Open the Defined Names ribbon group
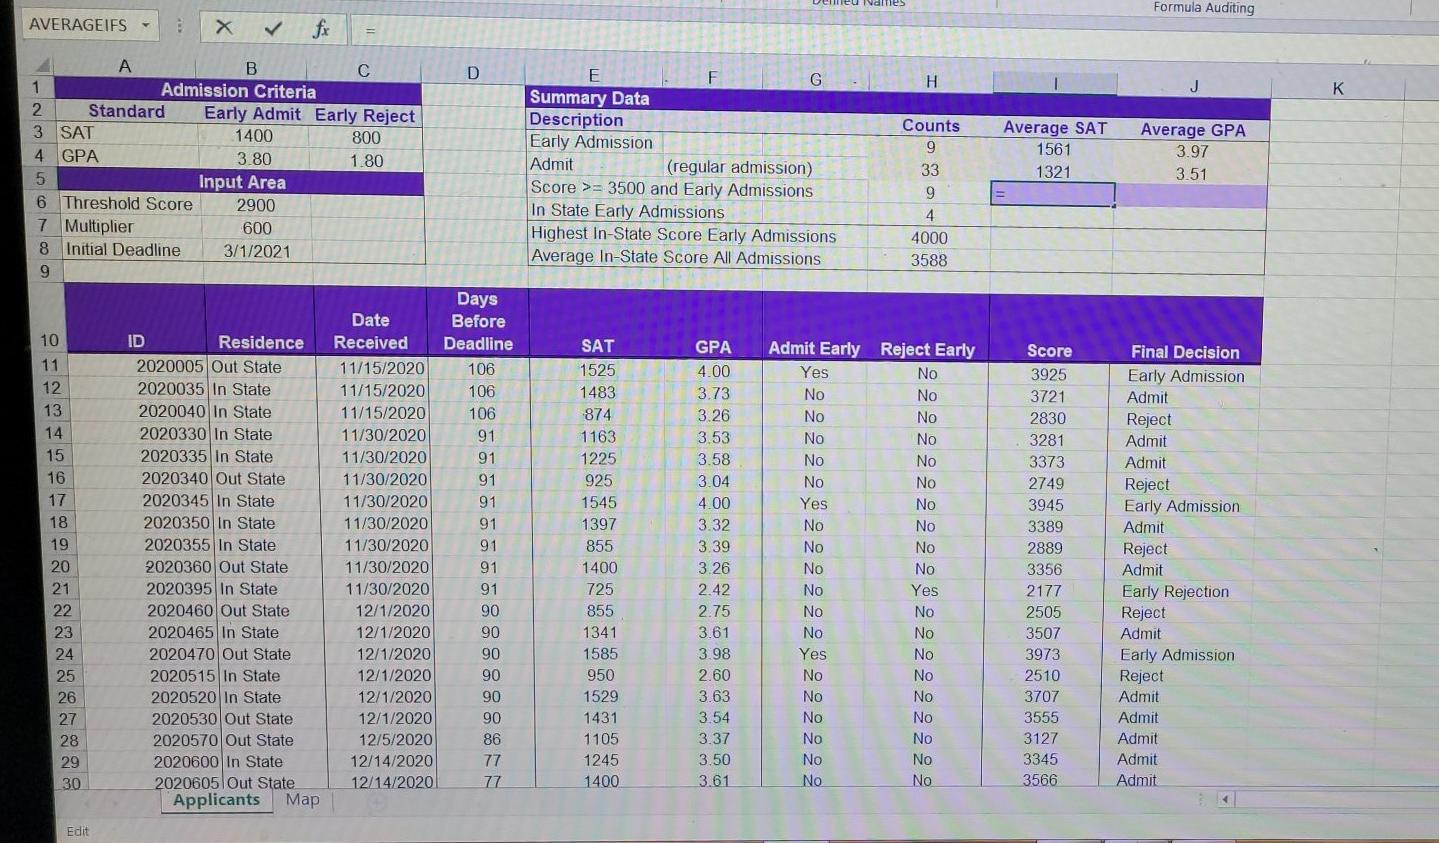 point(856,3)
